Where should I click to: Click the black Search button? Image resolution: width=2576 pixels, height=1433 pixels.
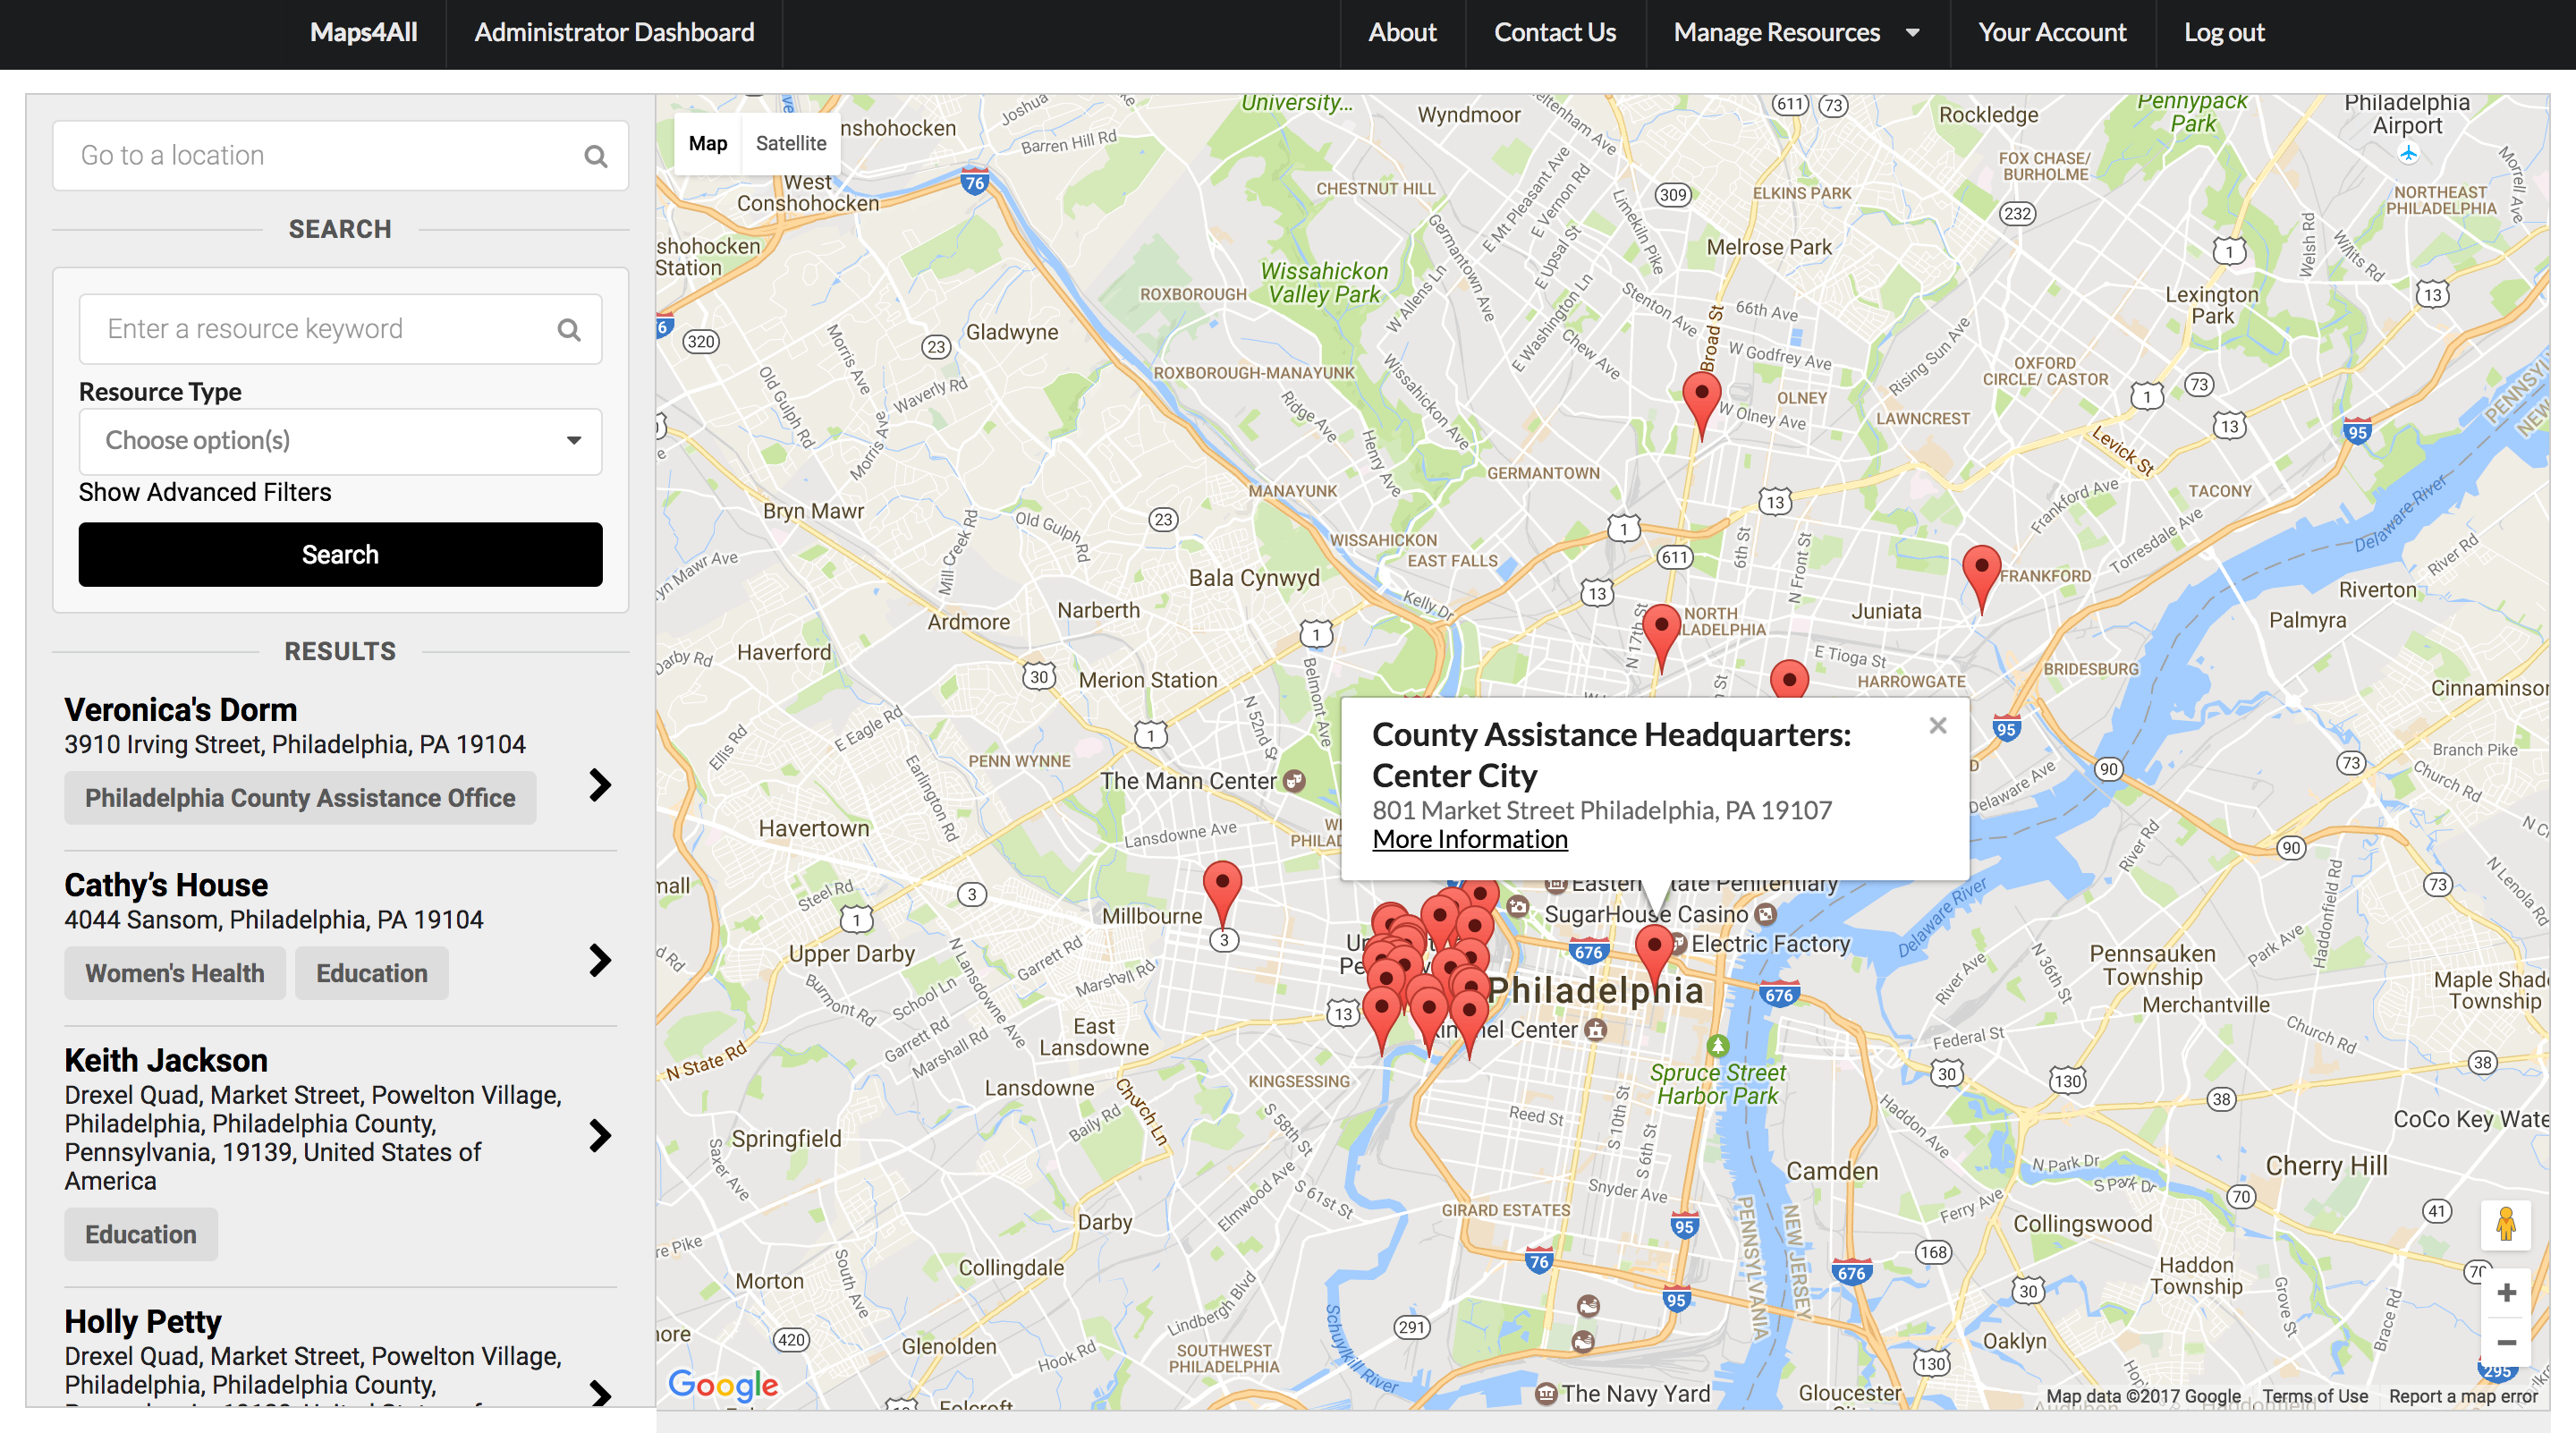tap(340, 554)
